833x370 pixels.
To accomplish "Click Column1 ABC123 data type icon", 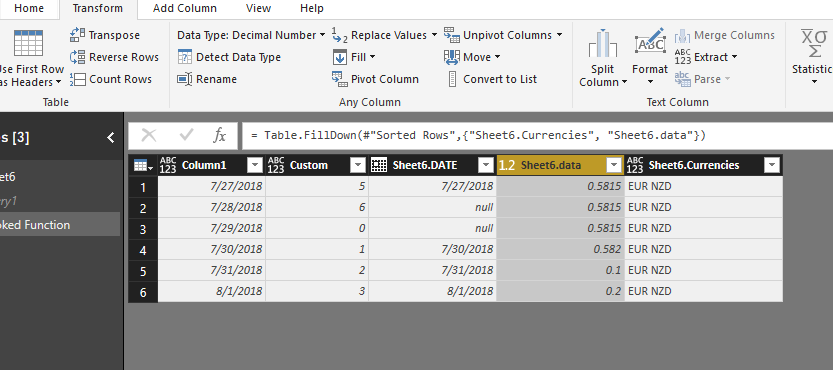I will (x=168, y=165).
